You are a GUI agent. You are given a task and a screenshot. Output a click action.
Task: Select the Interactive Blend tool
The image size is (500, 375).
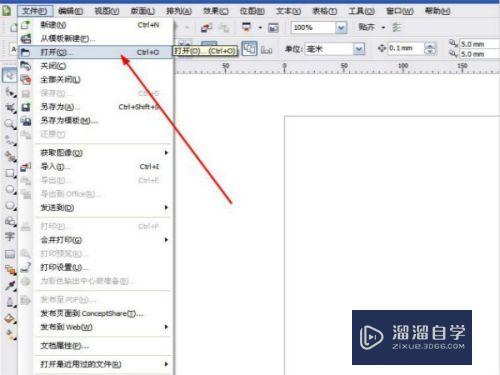point(10,270)
